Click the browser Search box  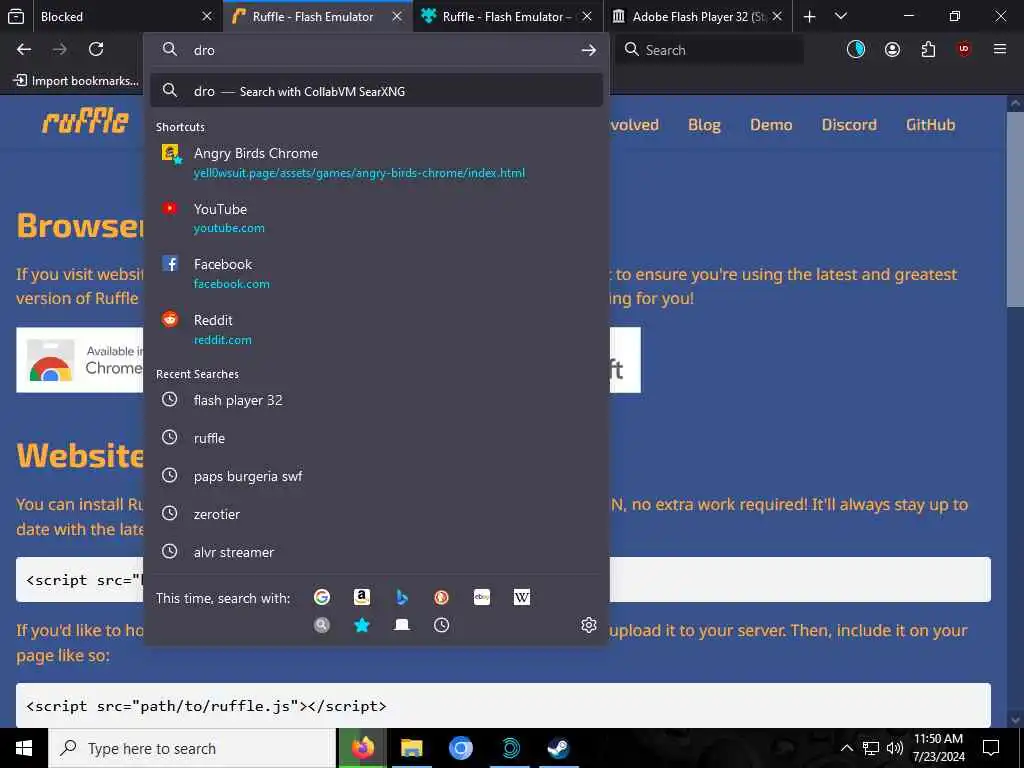[x=709, y=50]
